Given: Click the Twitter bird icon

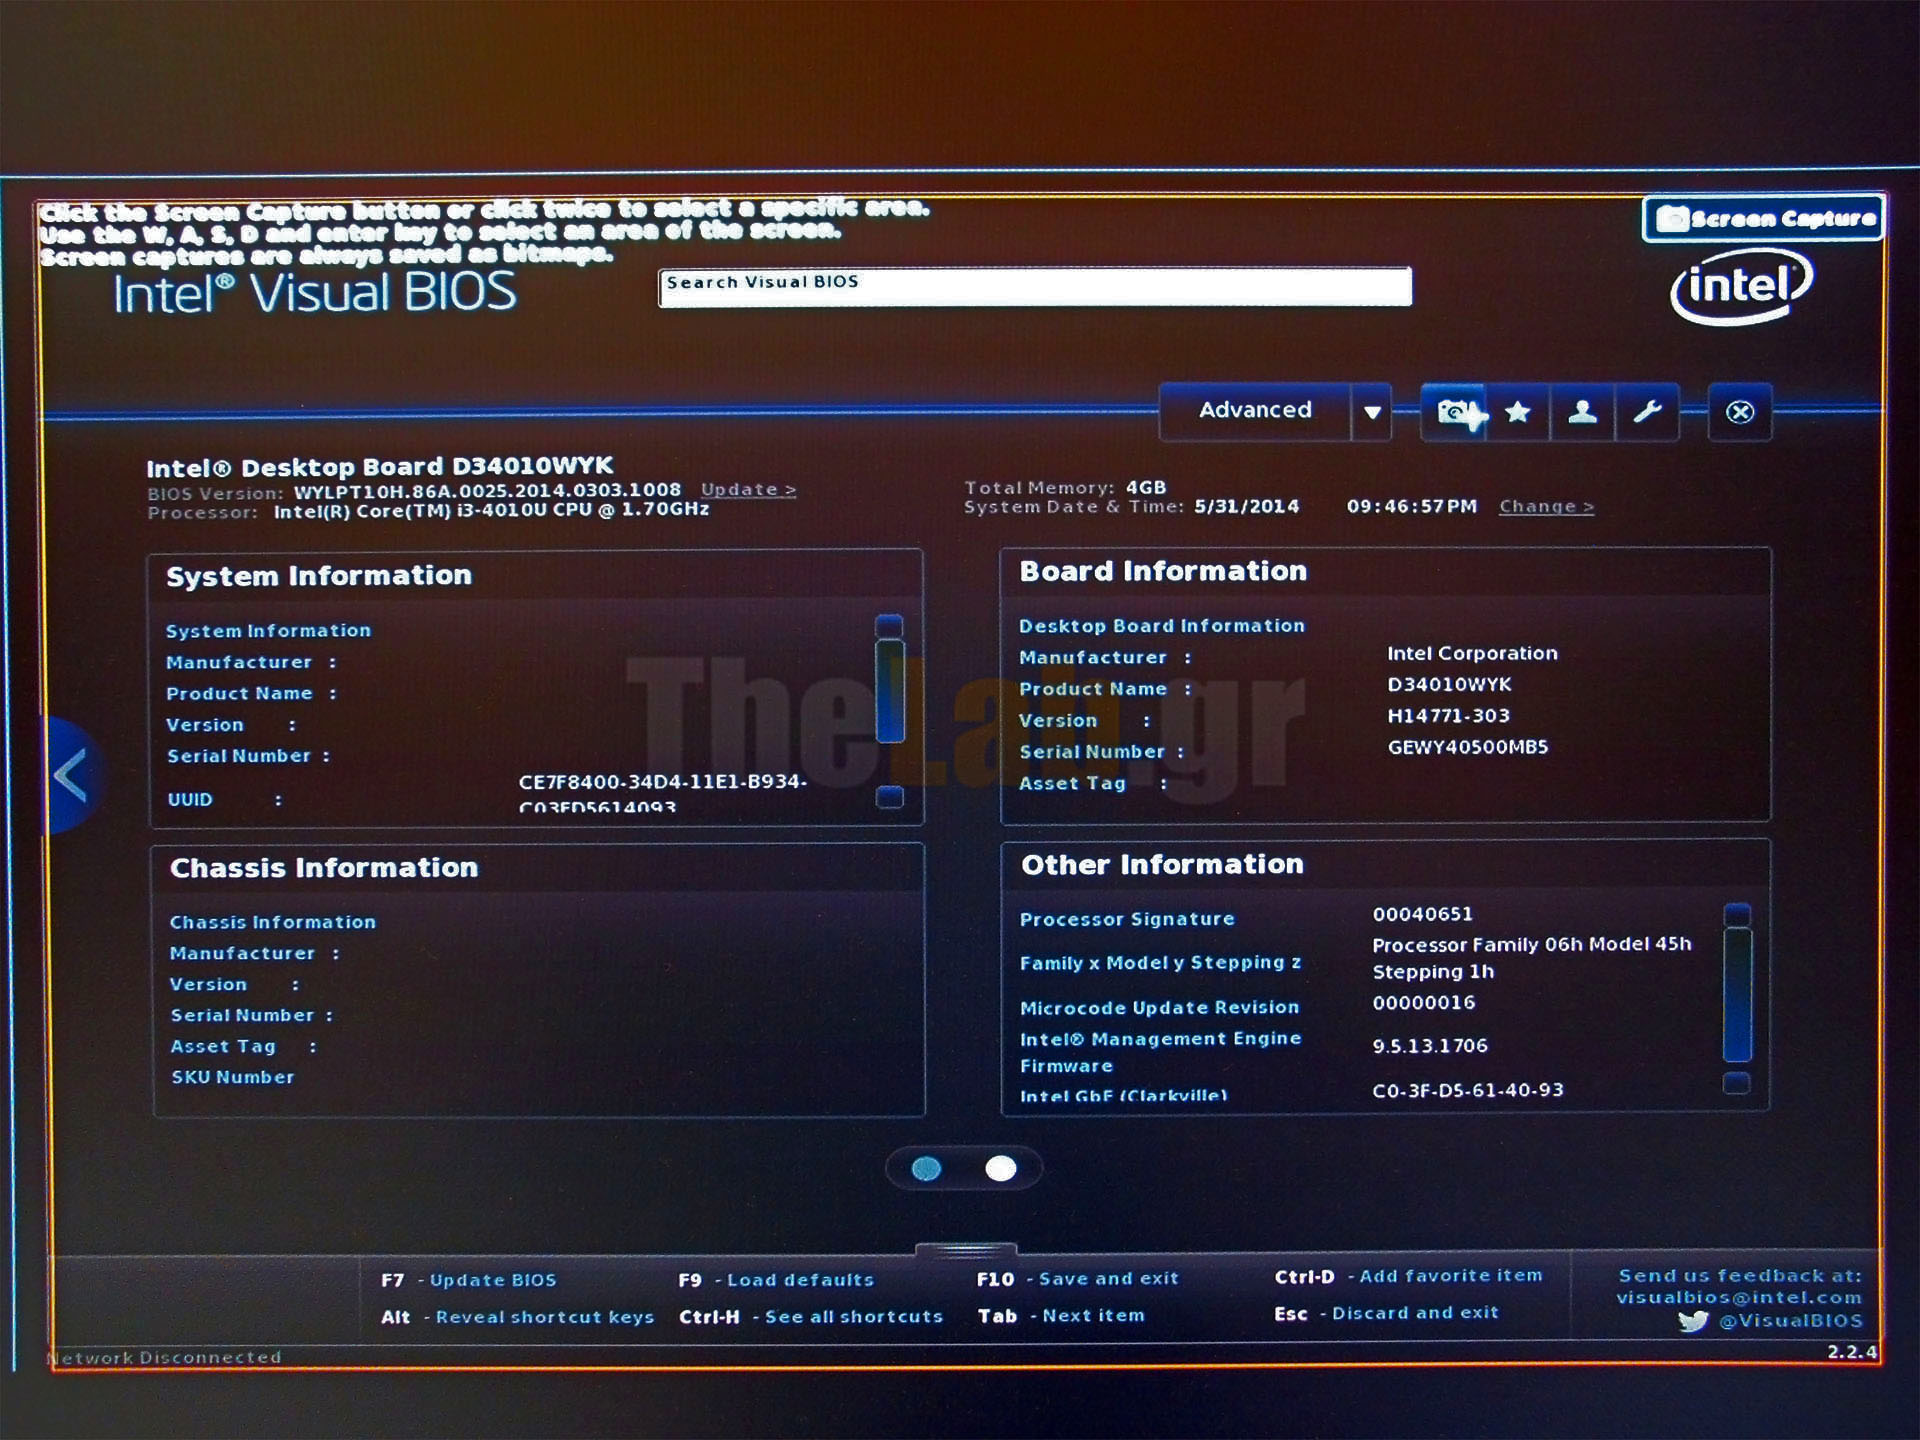Looking at the screenshot, I should pos(1693,1322).
